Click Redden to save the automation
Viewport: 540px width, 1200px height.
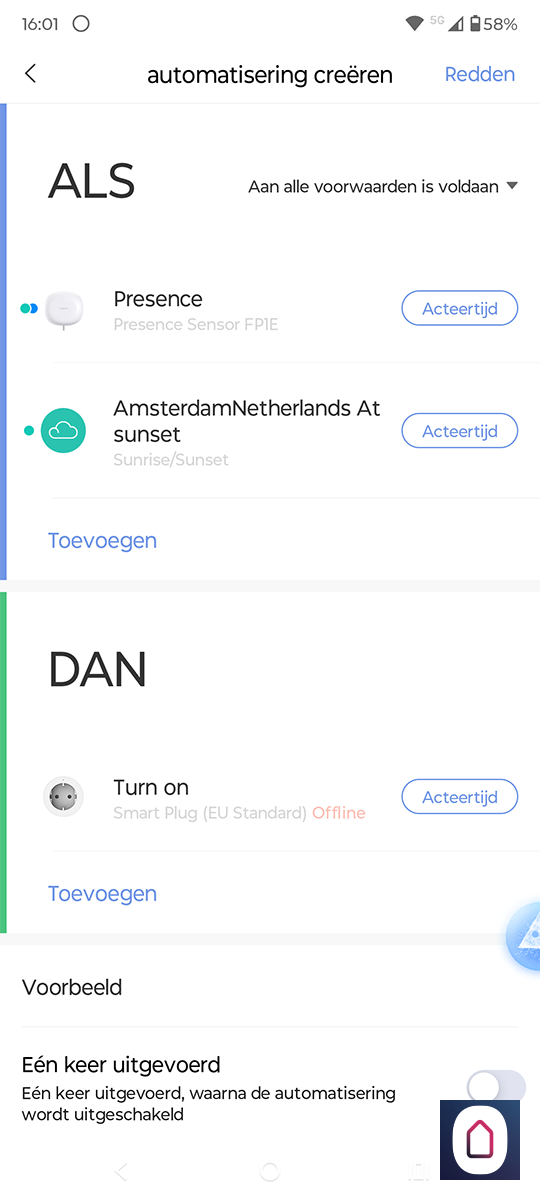point(480,74)
